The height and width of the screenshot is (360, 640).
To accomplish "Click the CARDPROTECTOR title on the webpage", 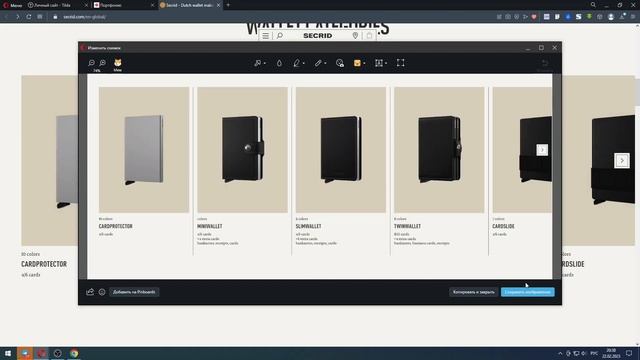I will click(44, 264).
